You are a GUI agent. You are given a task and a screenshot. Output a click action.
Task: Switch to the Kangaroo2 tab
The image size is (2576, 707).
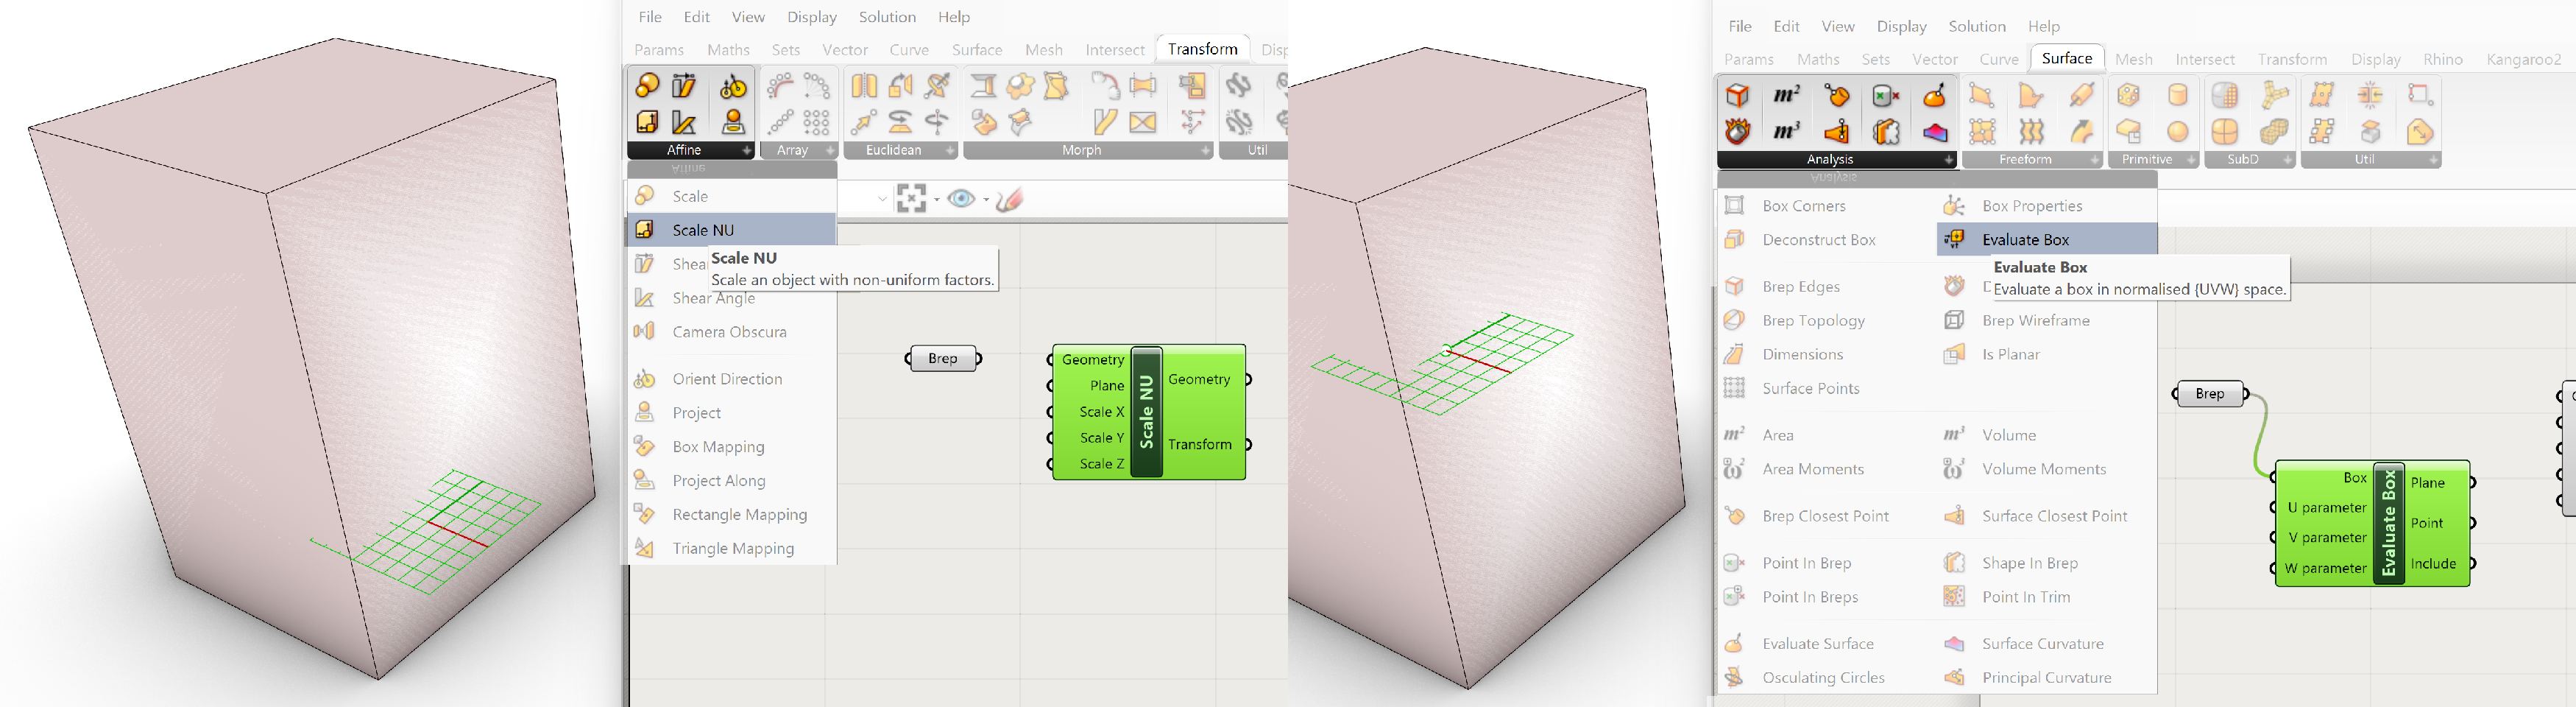click(2523, 59)
